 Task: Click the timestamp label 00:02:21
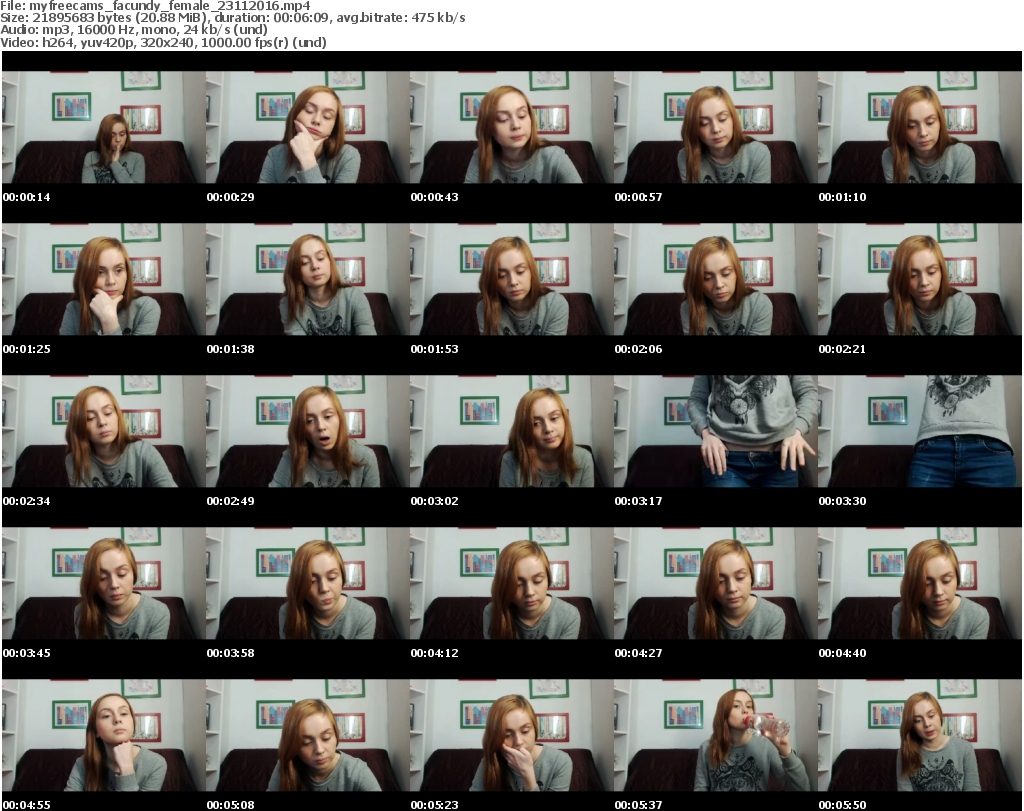point(842,349)
